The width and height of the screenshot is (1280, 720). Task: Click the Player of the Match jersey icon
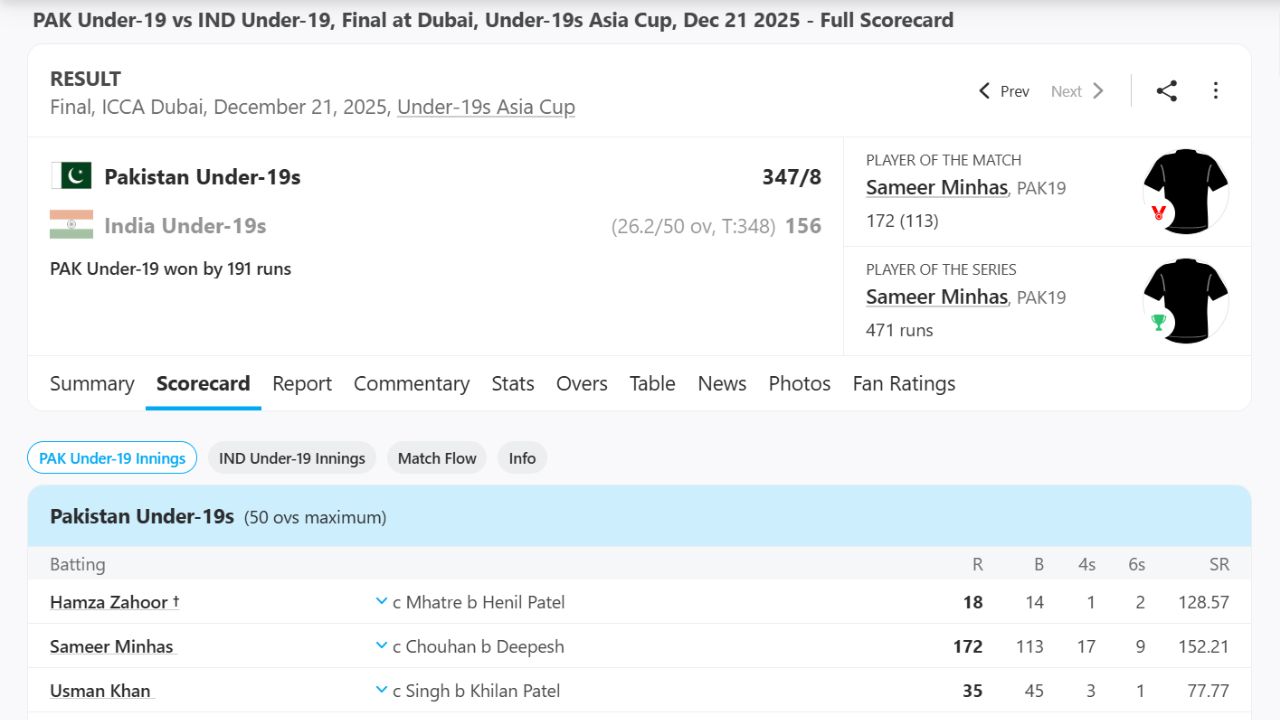click(x=1186, y=191)
